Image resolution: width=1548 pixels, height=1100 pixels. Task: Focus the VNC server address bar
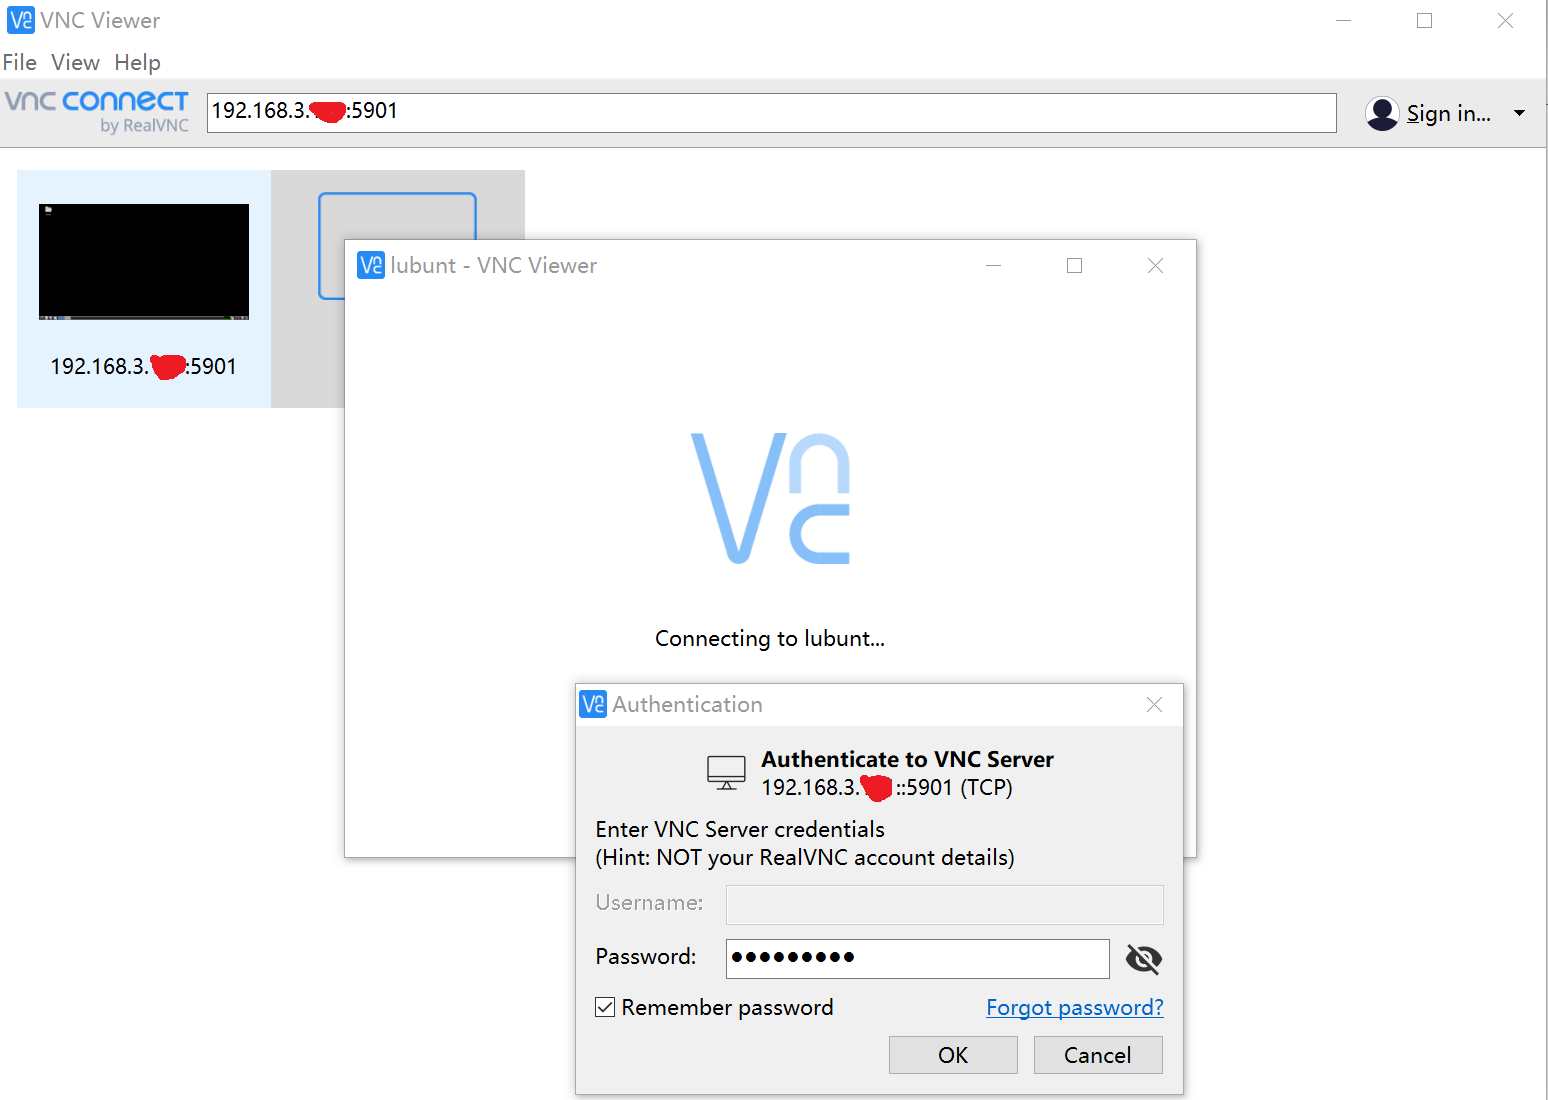pos(771,112)
